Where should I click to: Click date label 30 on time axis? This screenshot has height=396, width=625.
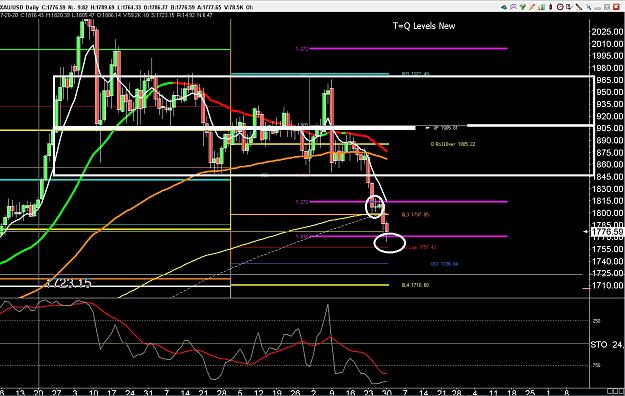pyautogui.click(x=387, y=393)
